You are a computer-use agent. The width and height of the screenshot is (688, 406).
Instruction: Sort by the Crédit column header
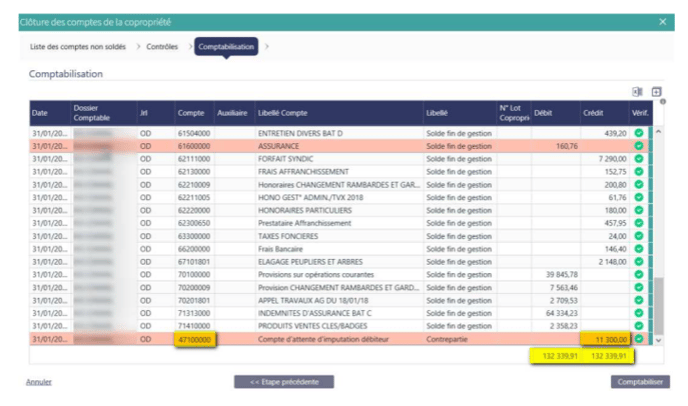(x=594, y=114)
